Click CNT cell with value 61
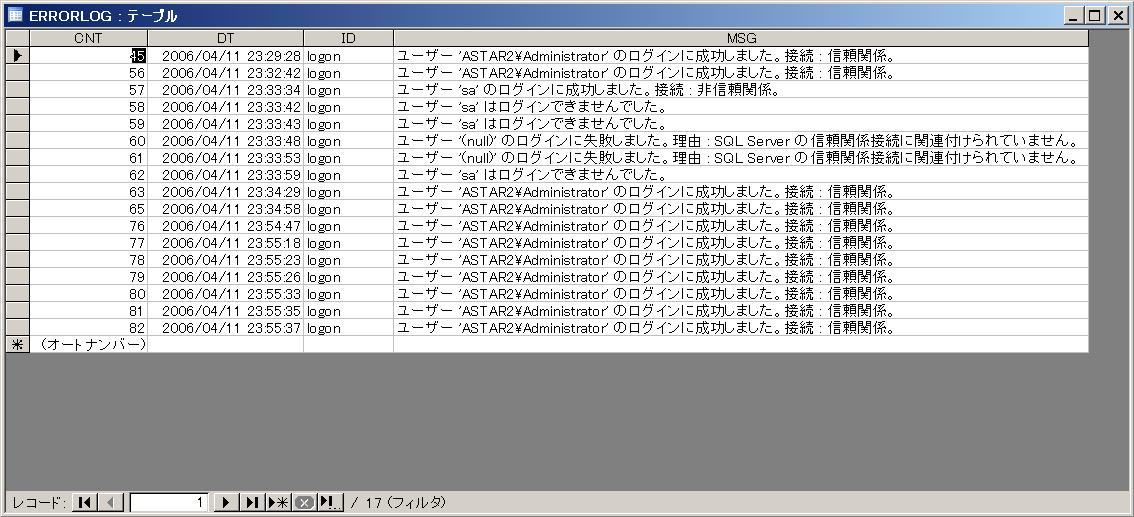The height and width of the screenshot is (517, 1134). 89,158
